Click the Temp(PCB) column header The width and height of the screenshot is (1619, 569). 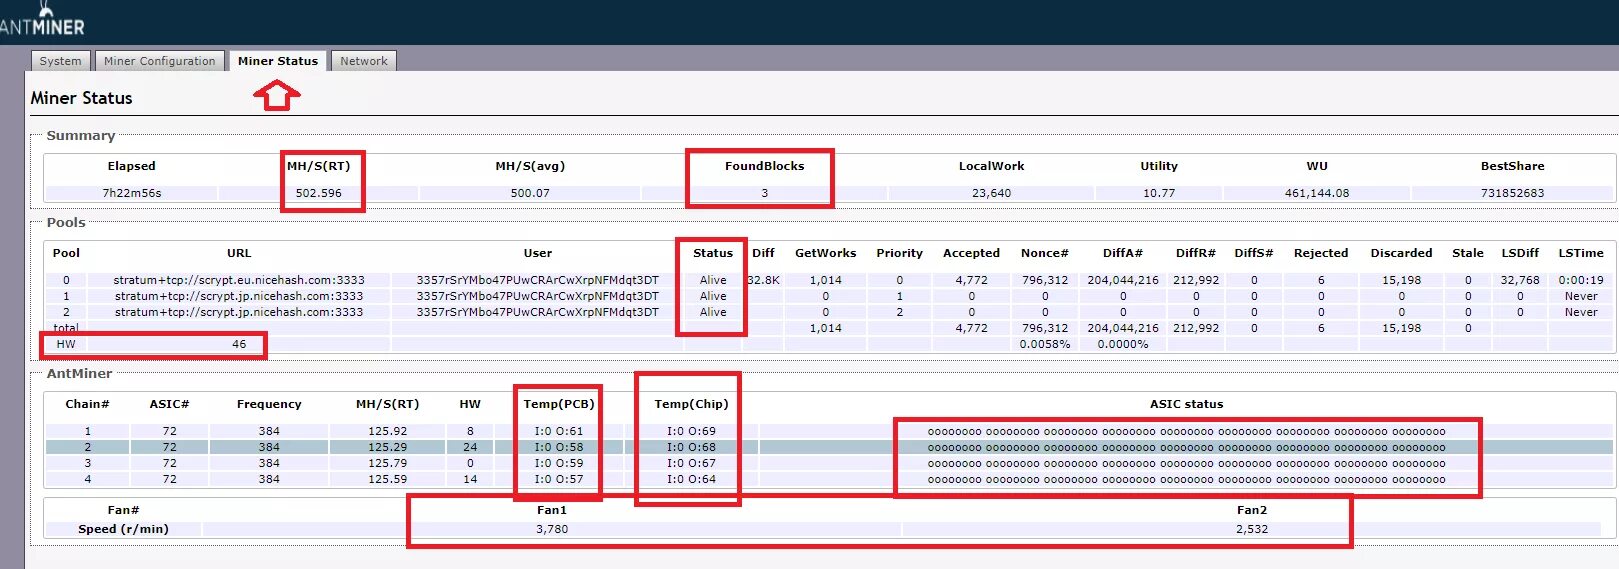559,404
